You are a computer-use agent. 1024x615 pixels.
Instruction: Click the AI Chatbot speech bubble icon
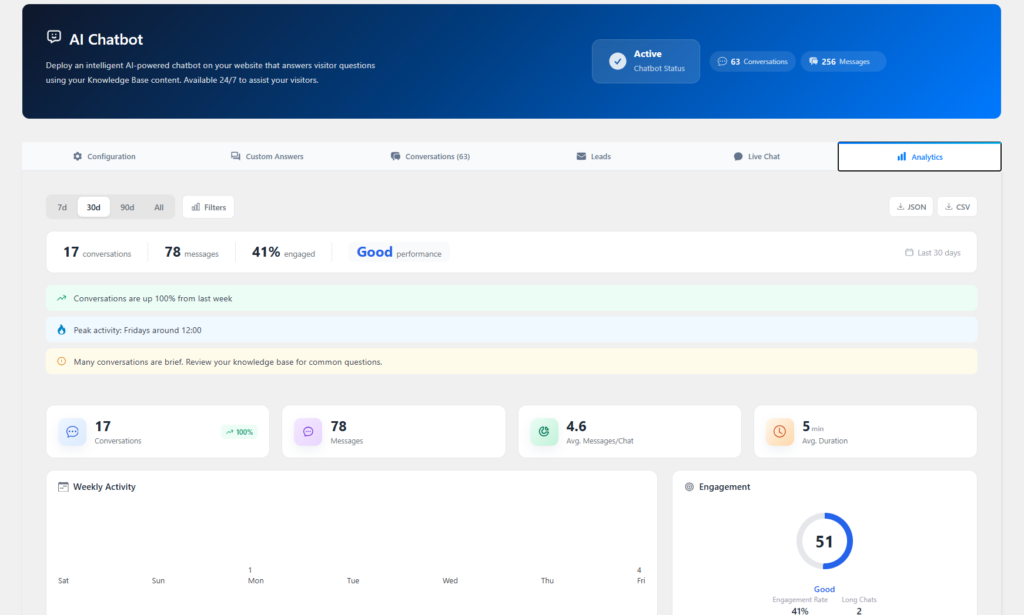pyautogui.click(x=53, y=37)
